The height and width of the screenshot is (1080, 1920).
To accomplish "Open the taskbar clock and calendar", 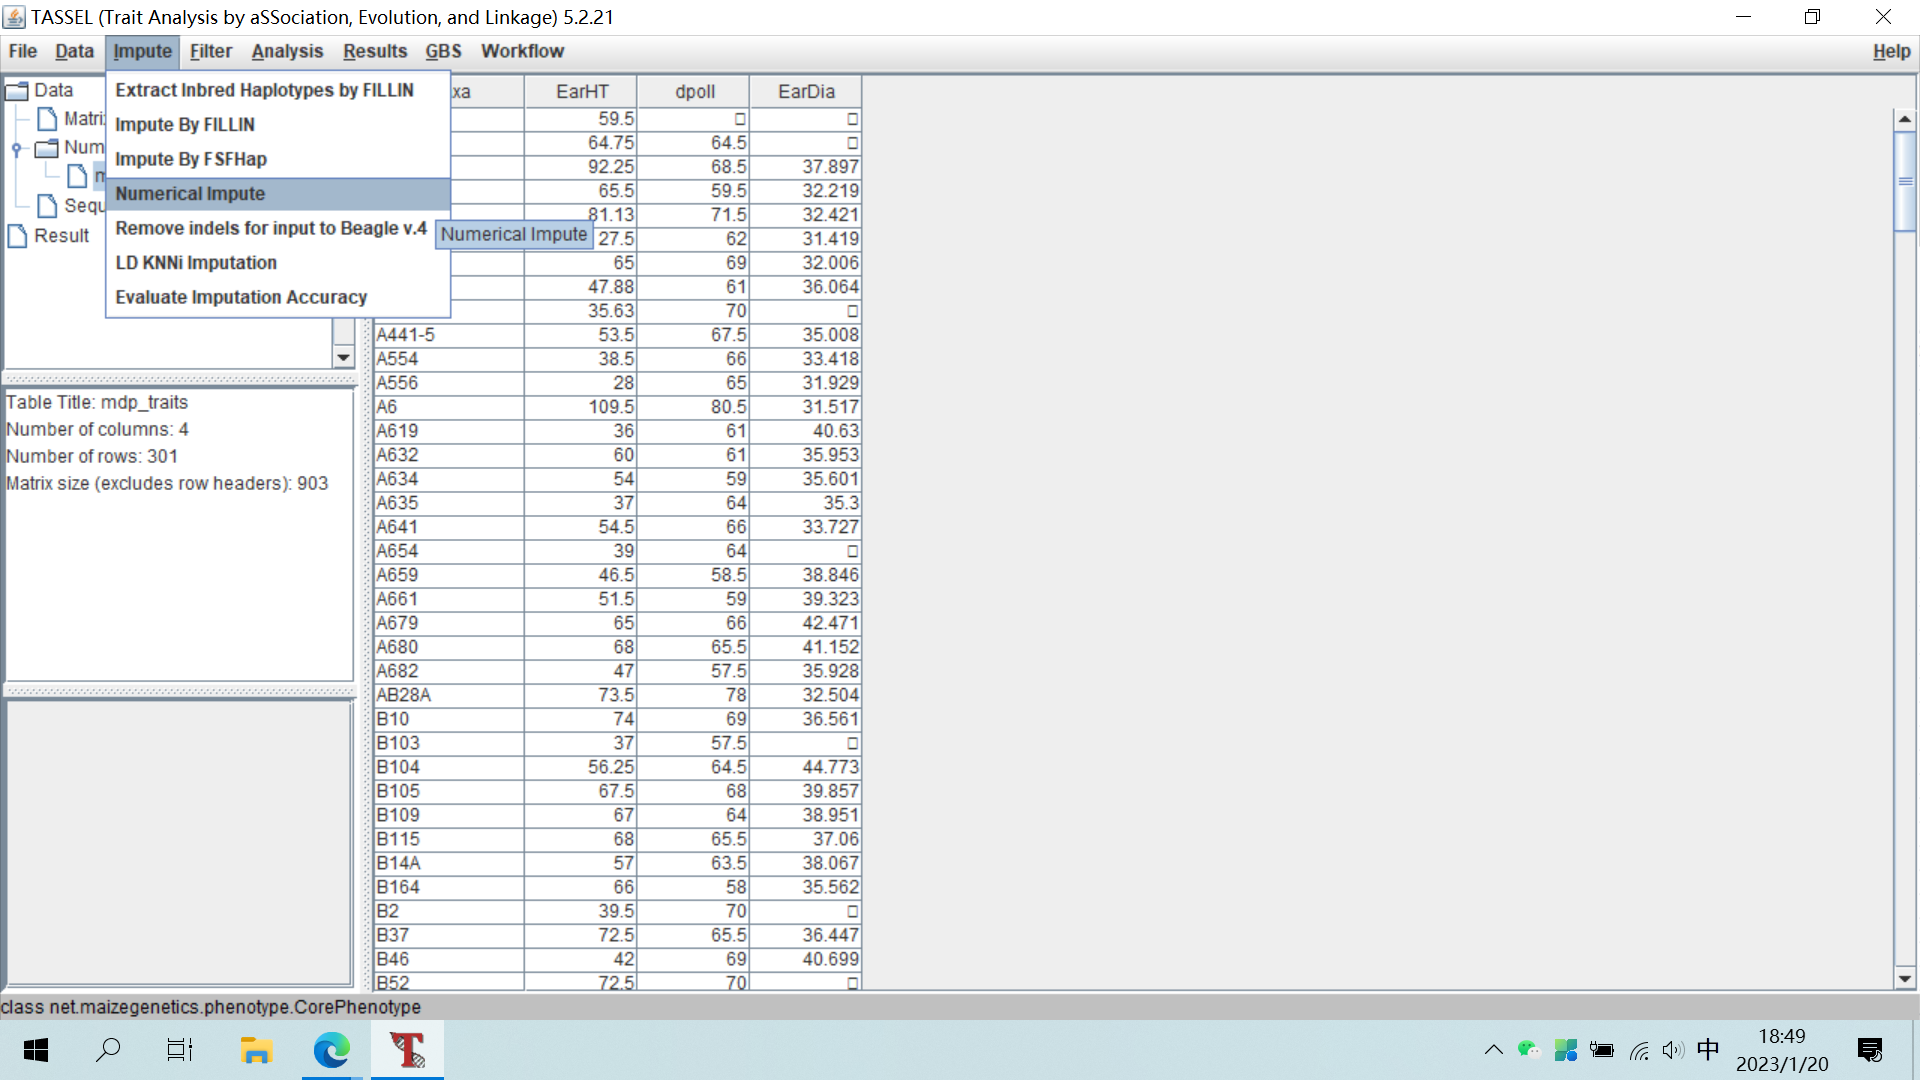I will click(1782, 1050).
